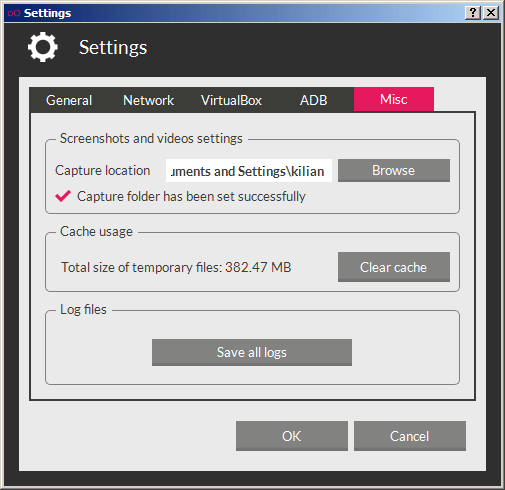Save all logs to disk

coord(252,352)
